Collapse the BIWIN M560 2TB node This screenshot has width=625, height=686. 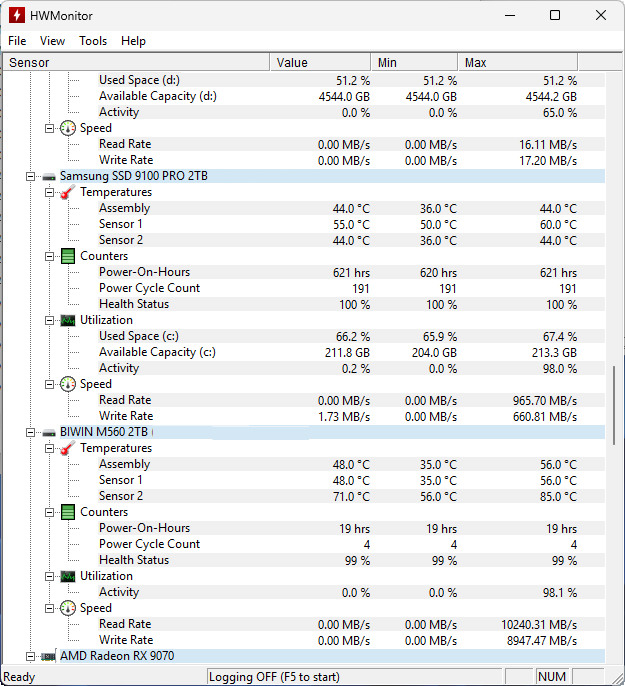[30, 432]
